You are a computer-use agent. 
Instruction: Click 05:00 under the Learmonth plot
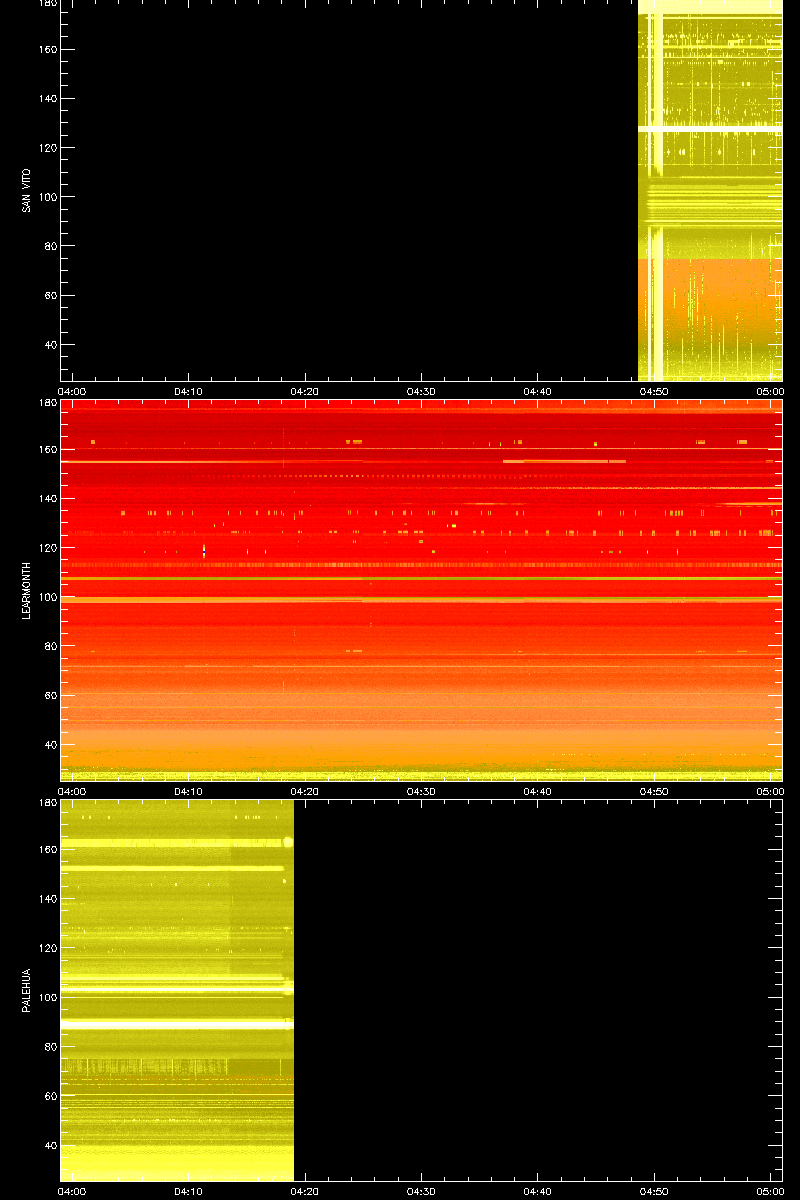pyautogui.click(x=770, y=791)
